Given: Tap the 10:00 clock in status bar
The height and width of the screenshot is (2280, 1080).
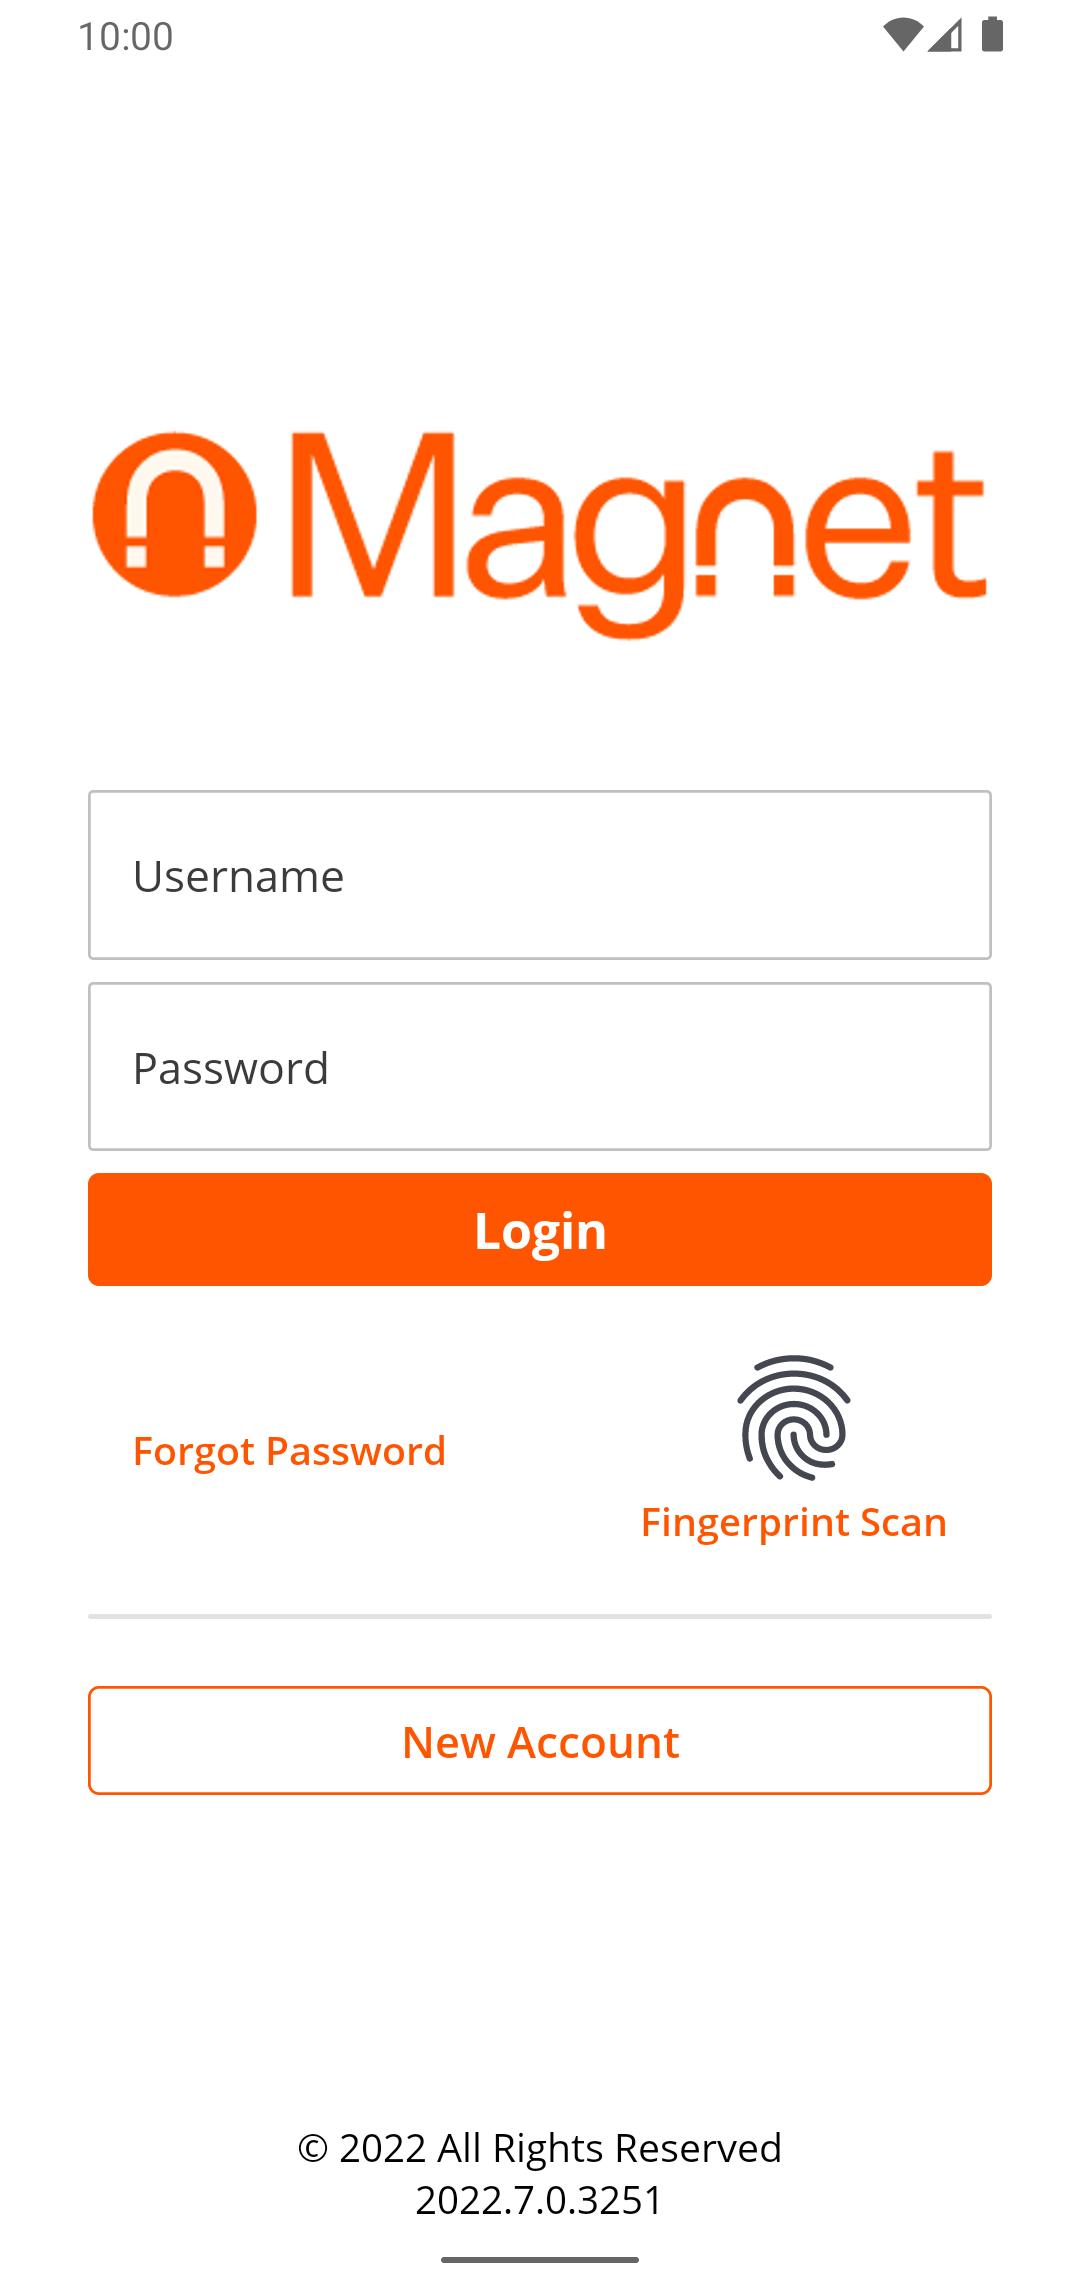Looking at the screenshot, I should (126, 37).
